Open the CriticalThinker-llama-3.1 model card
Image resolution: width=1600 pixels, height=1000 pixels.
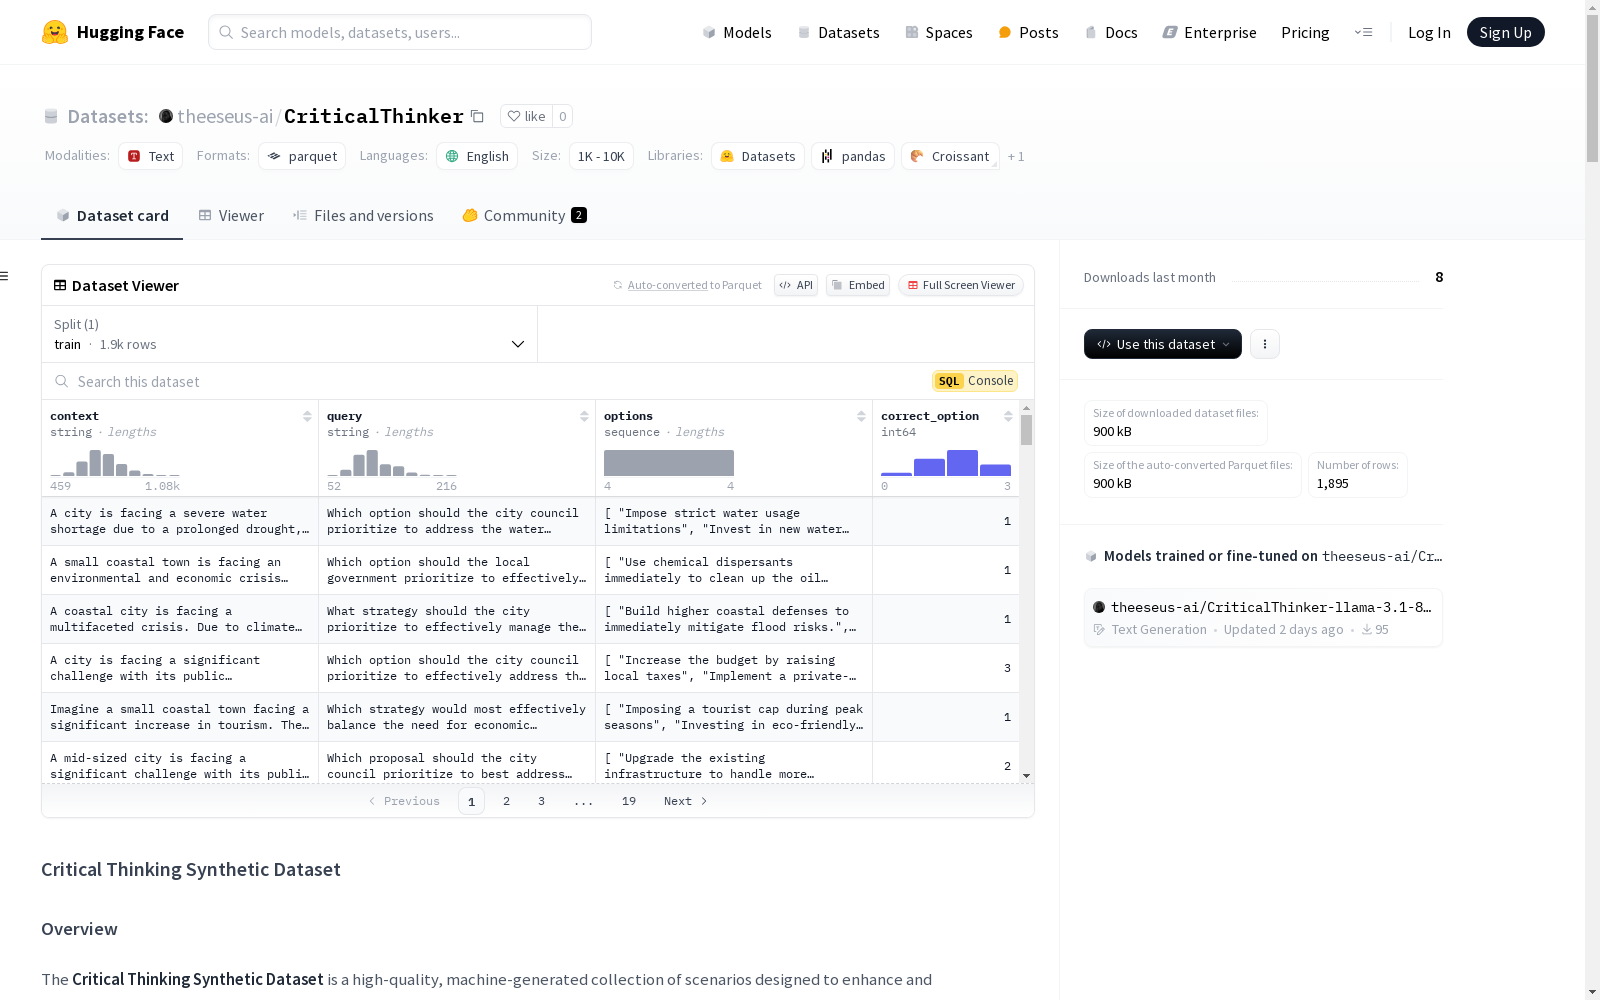pos(1263,618)
